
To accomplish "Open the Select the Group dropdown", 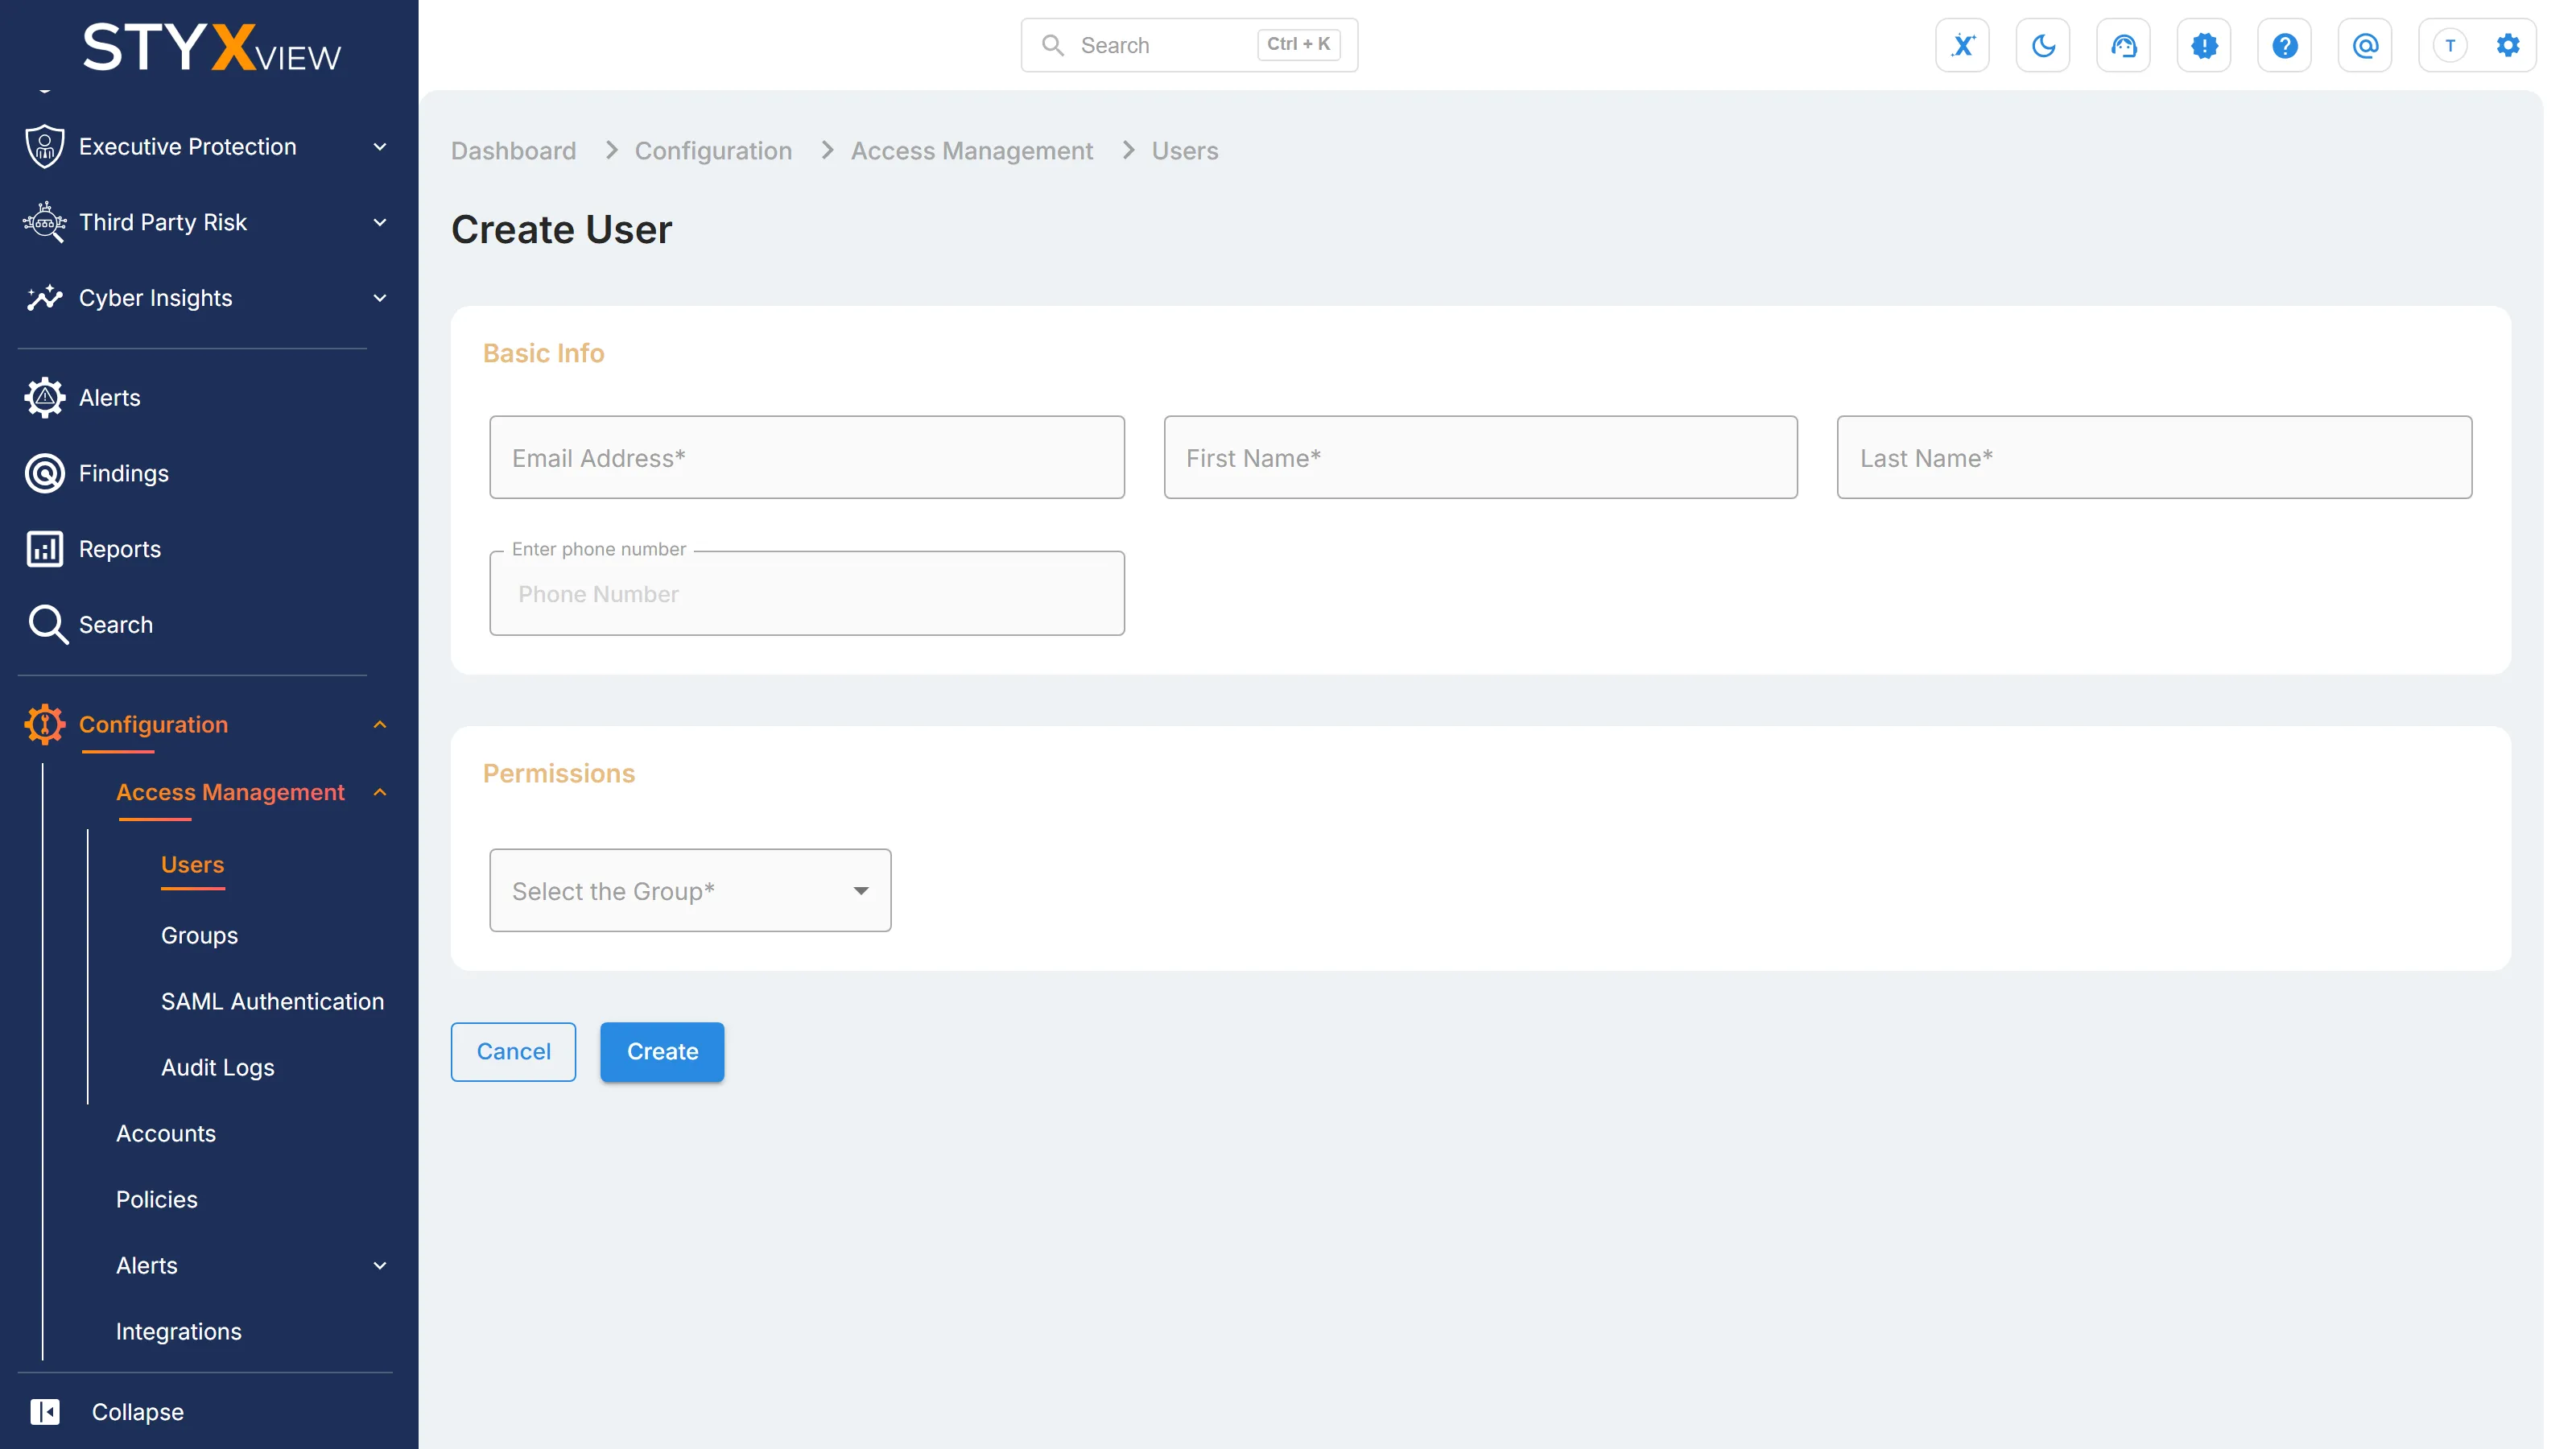I will click(x=690, y=890).
